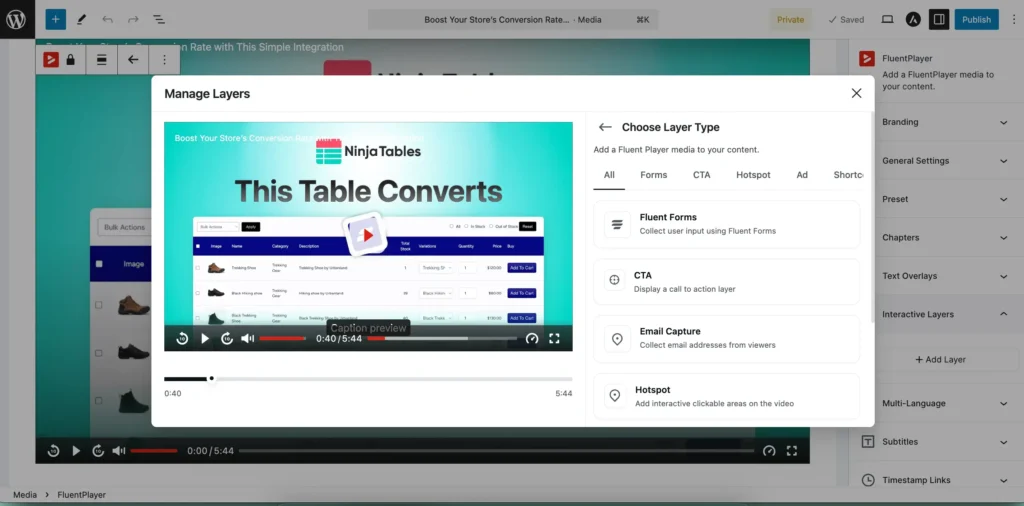Adjust the red volume slider in modal player
1024x506 pixels.
pyautogui.click(x=282, y=338)
